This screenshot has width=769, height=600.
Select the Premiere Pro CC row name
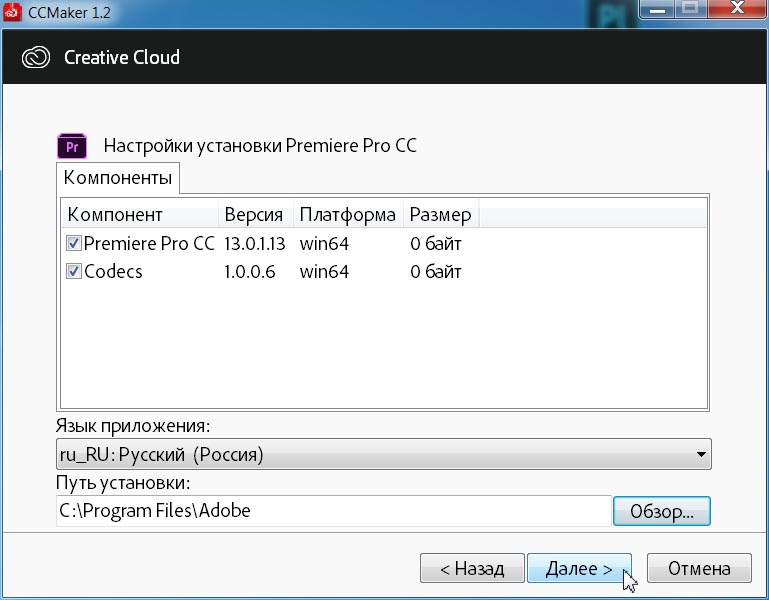click(x=149, y=243)
